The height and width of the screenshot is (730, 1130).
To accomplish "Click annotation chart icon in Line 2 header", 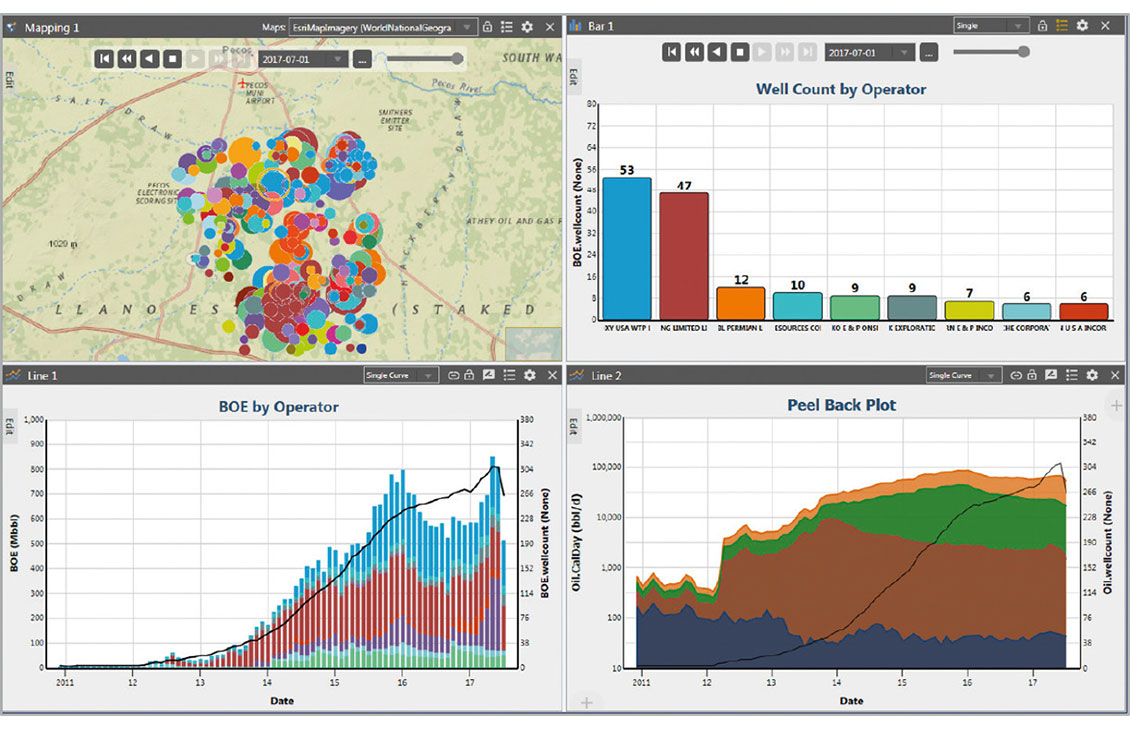I will tap(1051, 375).
